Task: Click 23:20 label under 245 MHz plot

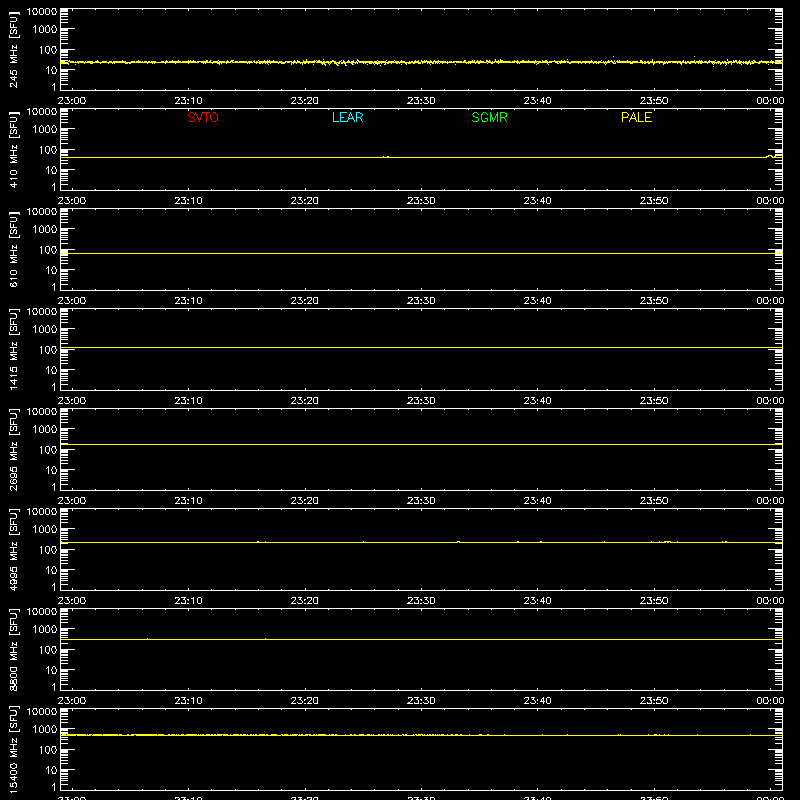Action: pyautogui.click(x=305, y=101)
